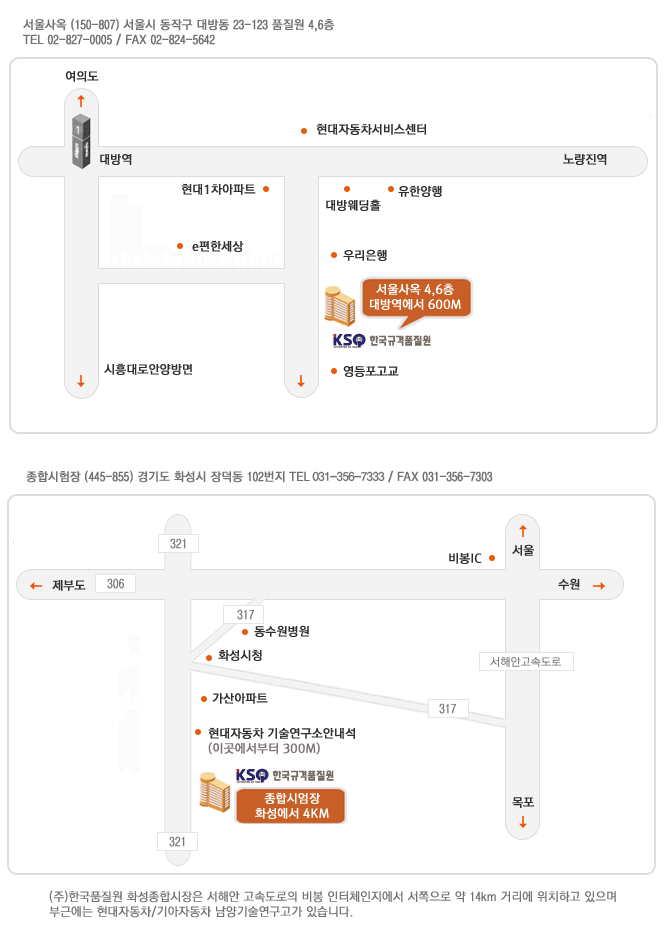The height and width of the screenshot is (940, 667).
Task: Click the orange test site building icon
Action: click(x=215, y=792)
